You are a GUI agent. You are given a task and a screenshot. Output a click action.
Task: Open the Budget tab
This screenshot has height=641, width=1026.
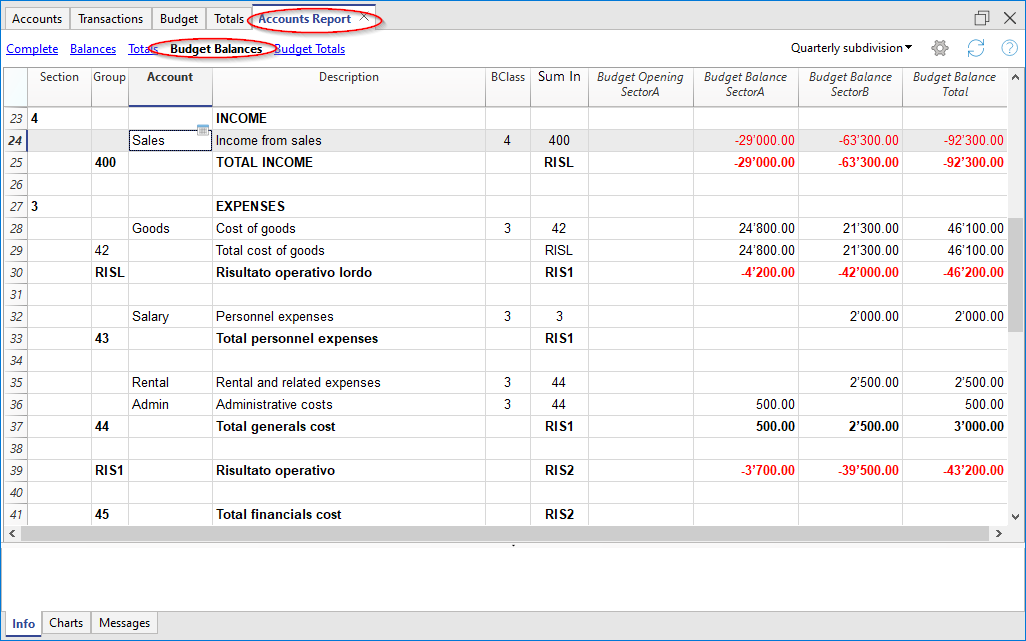pos(179,19)
